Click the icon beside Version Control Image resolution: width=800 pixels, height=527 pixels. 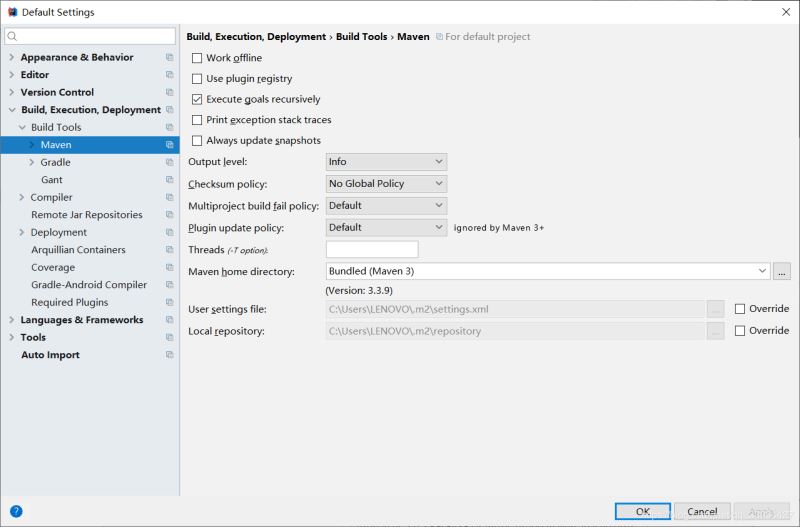[x=170, y=92]
